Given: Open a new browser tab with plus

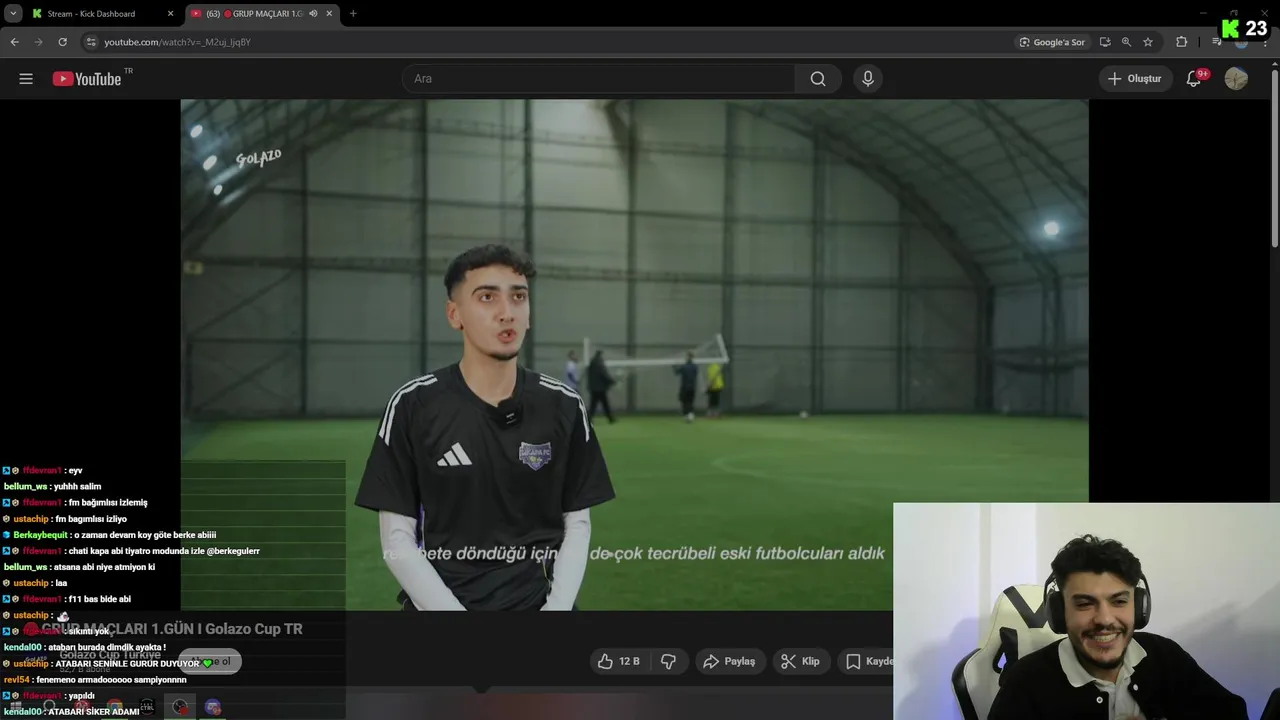Looking at the screenshot, I should 353,14.
